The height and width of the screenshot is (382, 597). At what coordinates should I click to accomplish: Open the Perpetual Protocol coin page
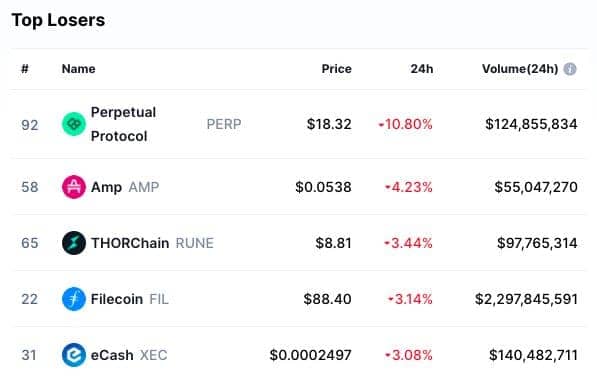tap(123, 124)
